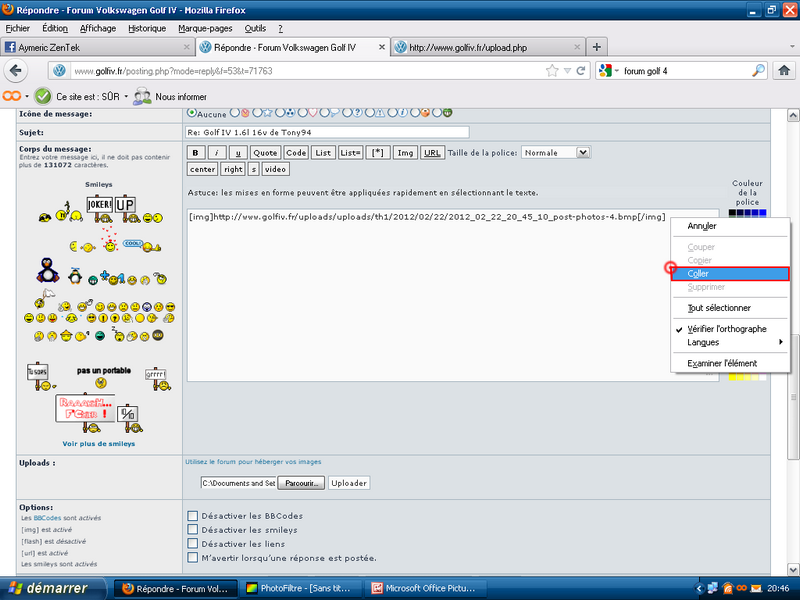Switch to the Aymeric ZenTek tab
This screenshot has height=600, width=800.
[x=97, y=47]
